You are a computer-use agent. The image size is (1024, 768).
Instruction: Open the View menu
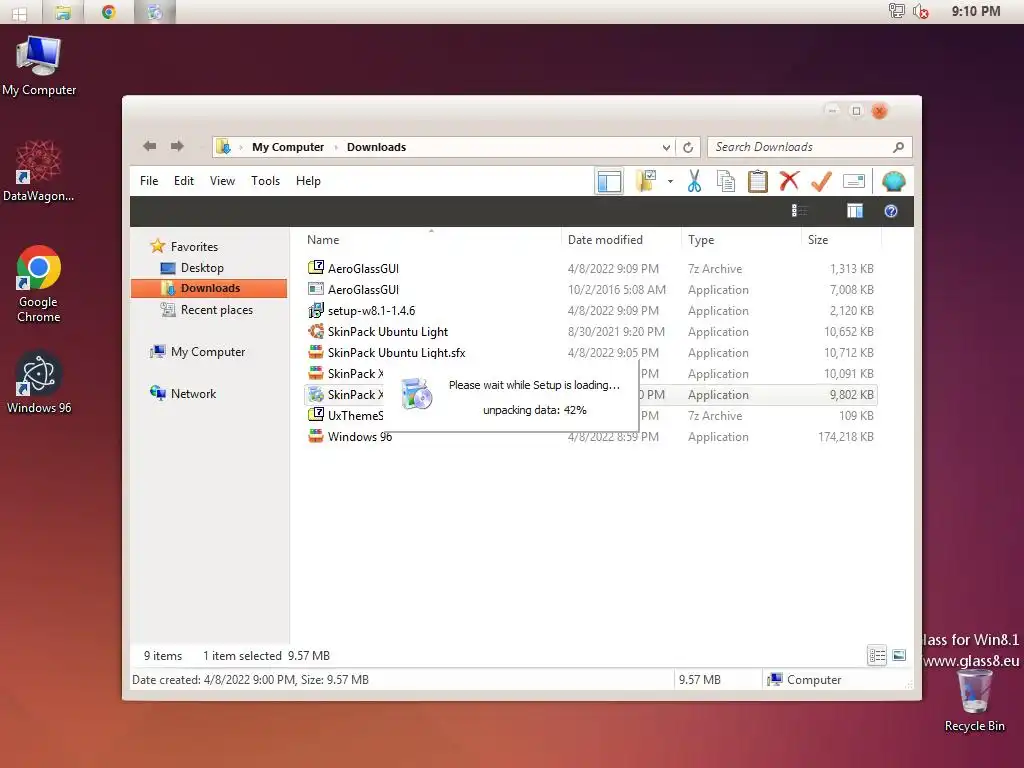(x=222, y=181)
